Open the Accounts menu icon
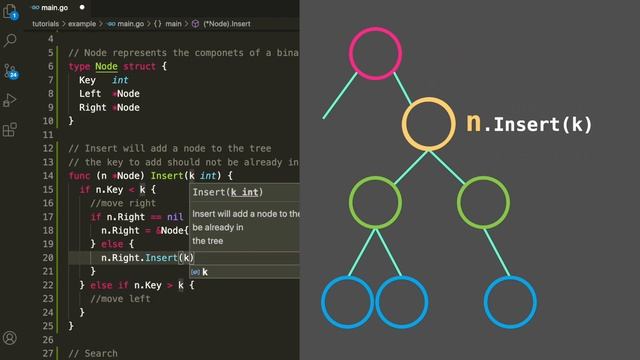The height and width of the screenshot is (360, 640). (10, 338)
